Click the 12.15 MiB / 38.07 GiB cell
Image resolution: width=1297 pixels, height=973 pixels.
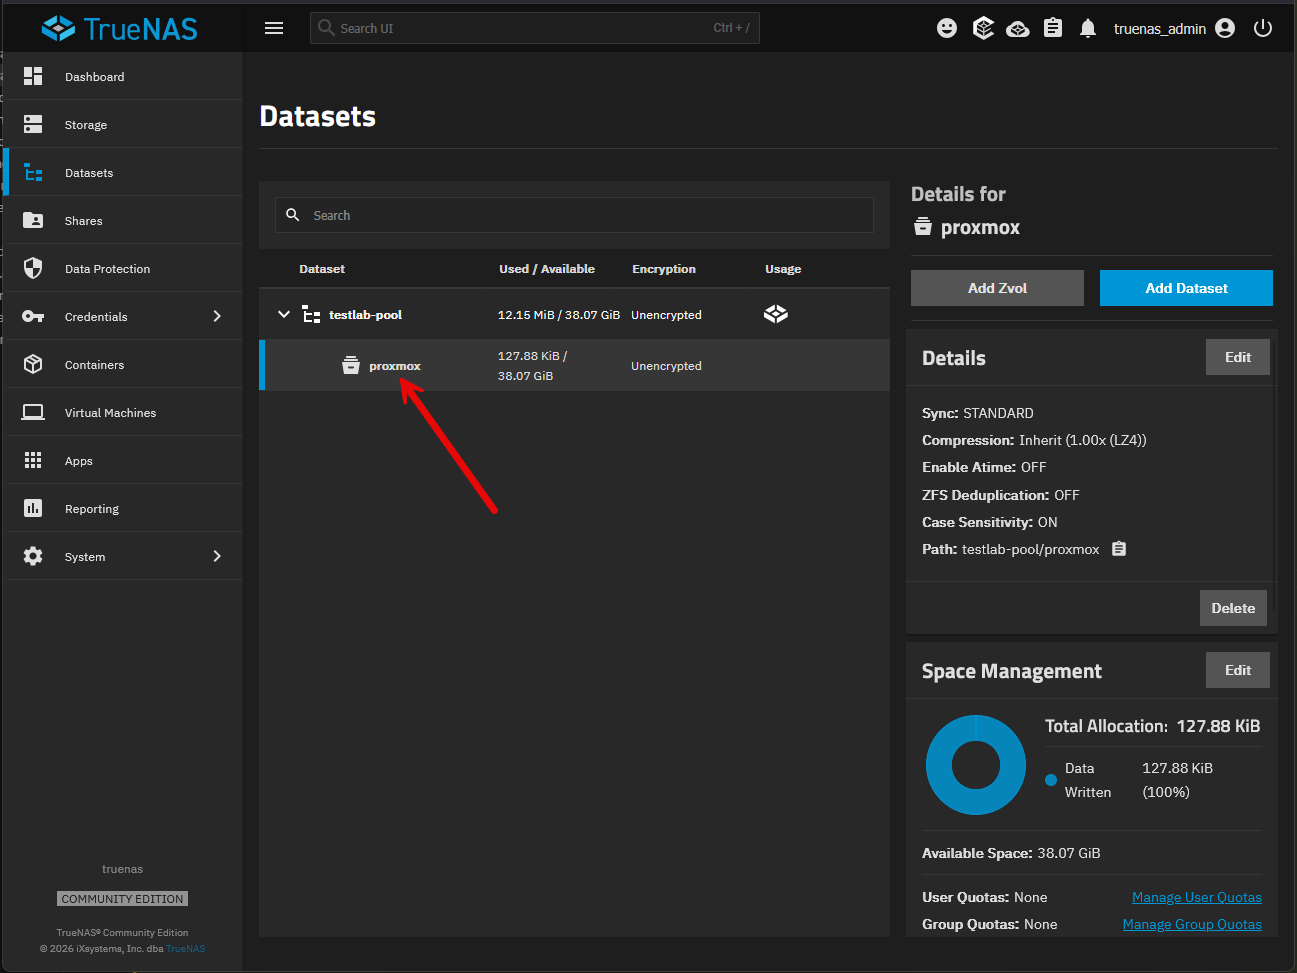click(559, 315)
